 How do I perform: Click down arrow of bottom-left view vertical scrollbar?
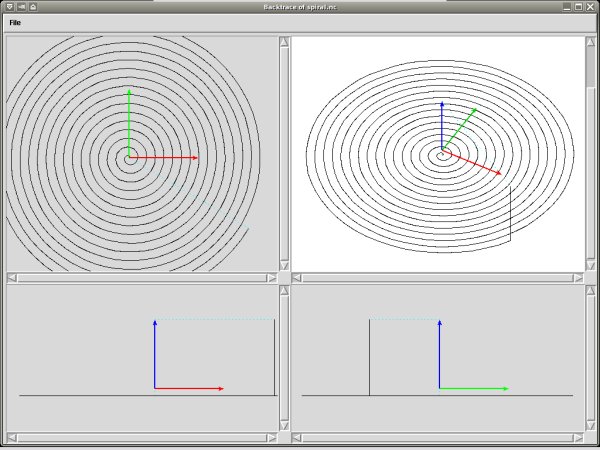coord(284,425)
